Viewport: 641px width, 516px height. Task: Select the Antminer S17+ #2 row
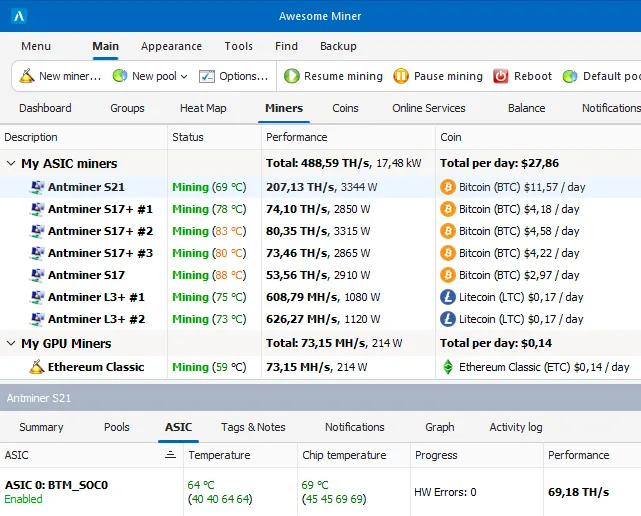100,231
